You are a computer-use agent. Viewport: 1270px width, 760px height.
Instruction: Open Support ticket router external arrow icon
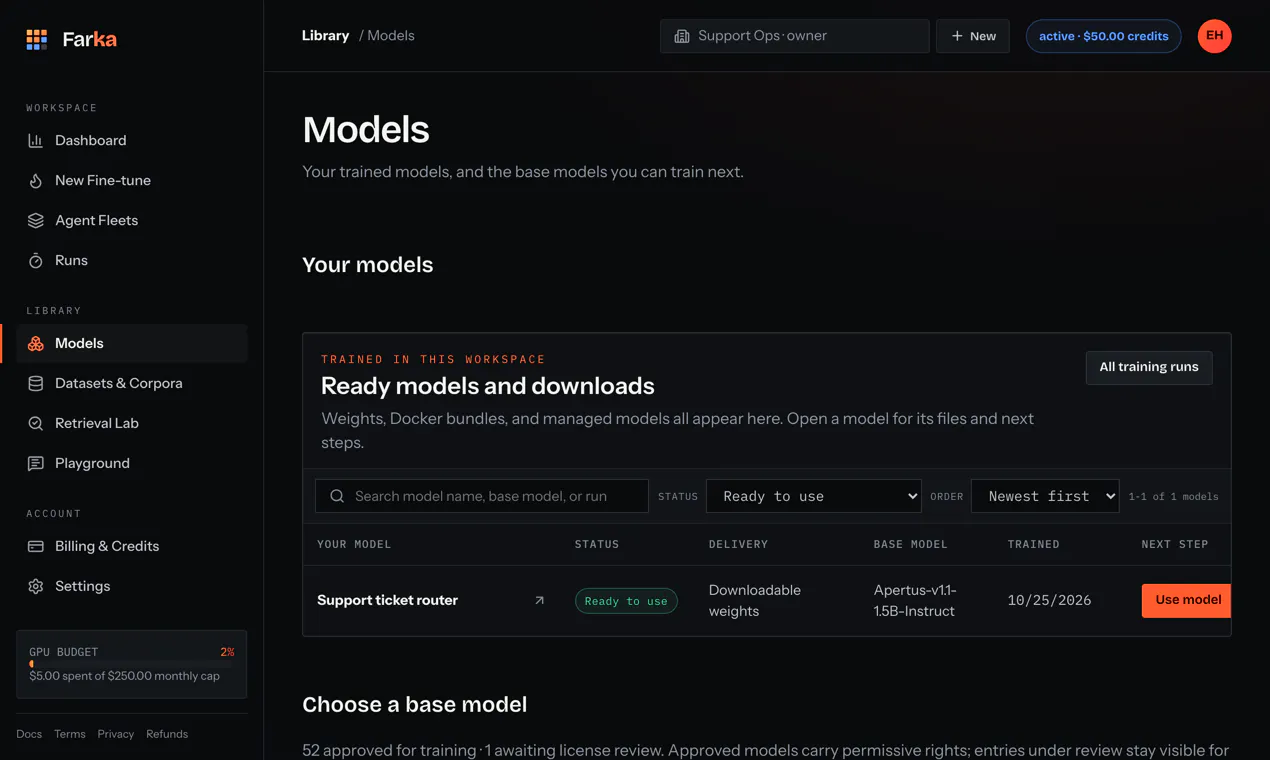click(540, 601)
